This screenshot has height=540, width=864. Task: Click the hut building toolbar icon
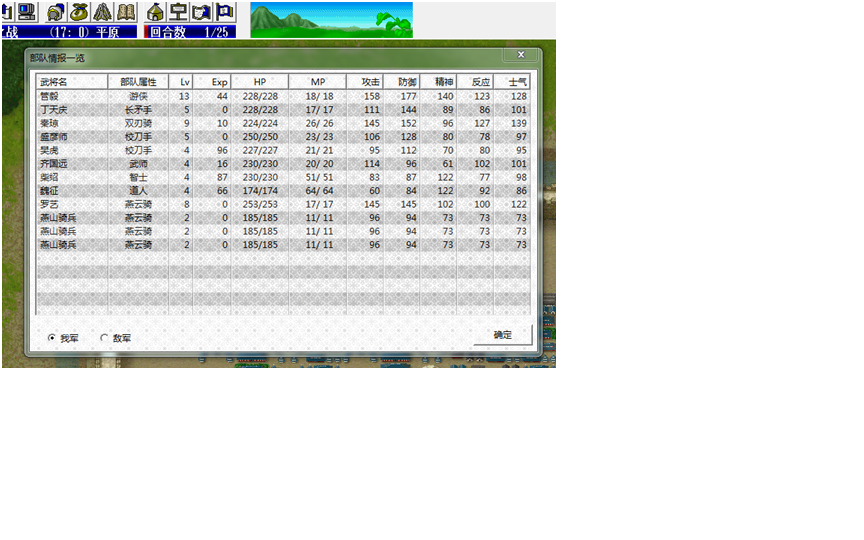155,12
